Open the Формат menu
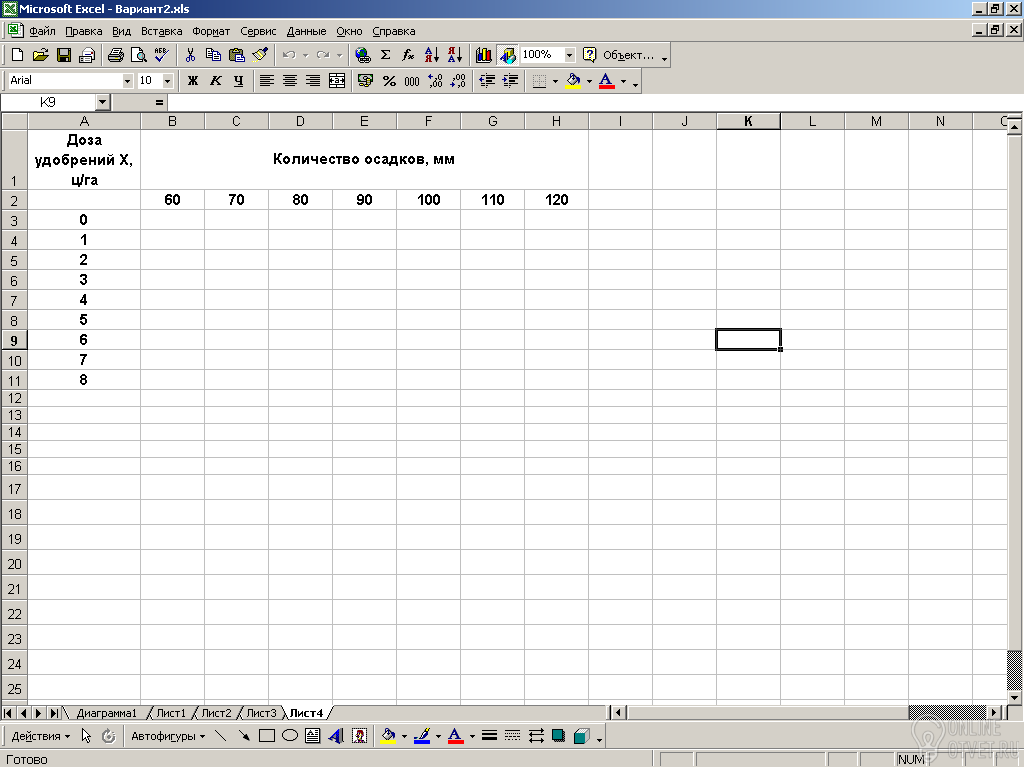The image size is (1024, 768). [x=211, y=31]
